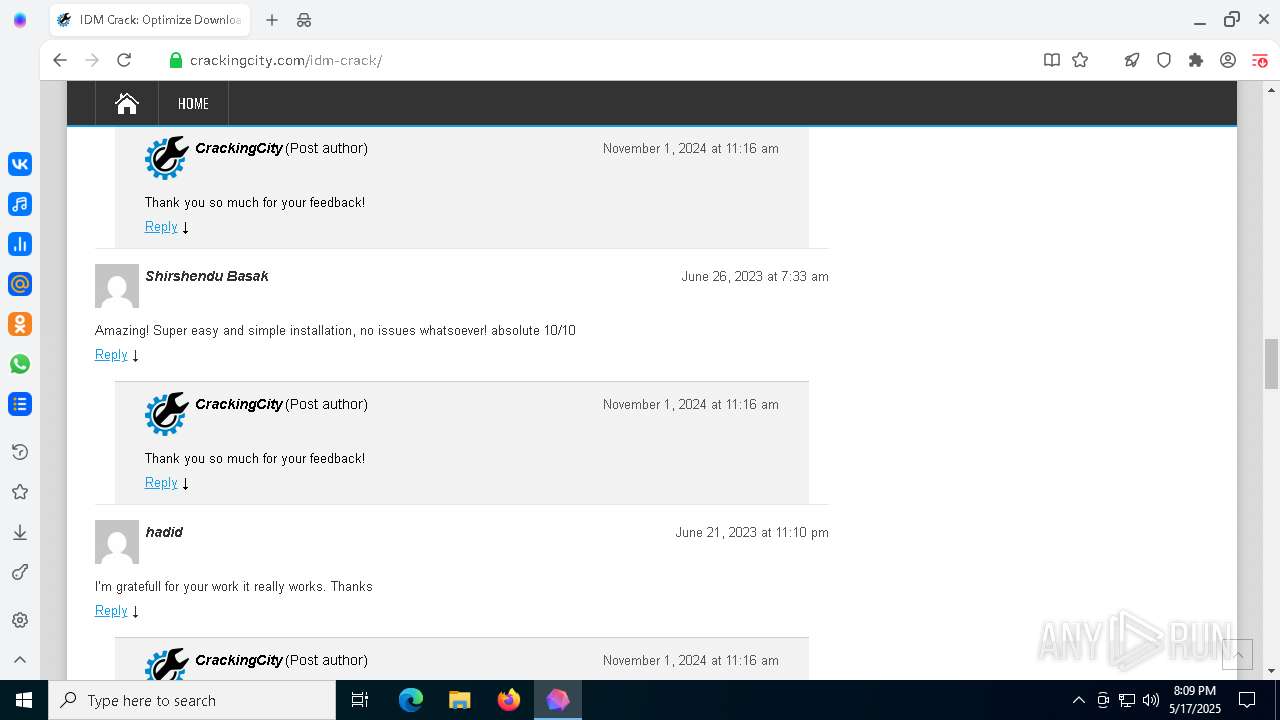The height and width of the screenshot is (720, 1280).
Task: Open an incognito window with the glasses icon
Action: [x=304, y=20]
